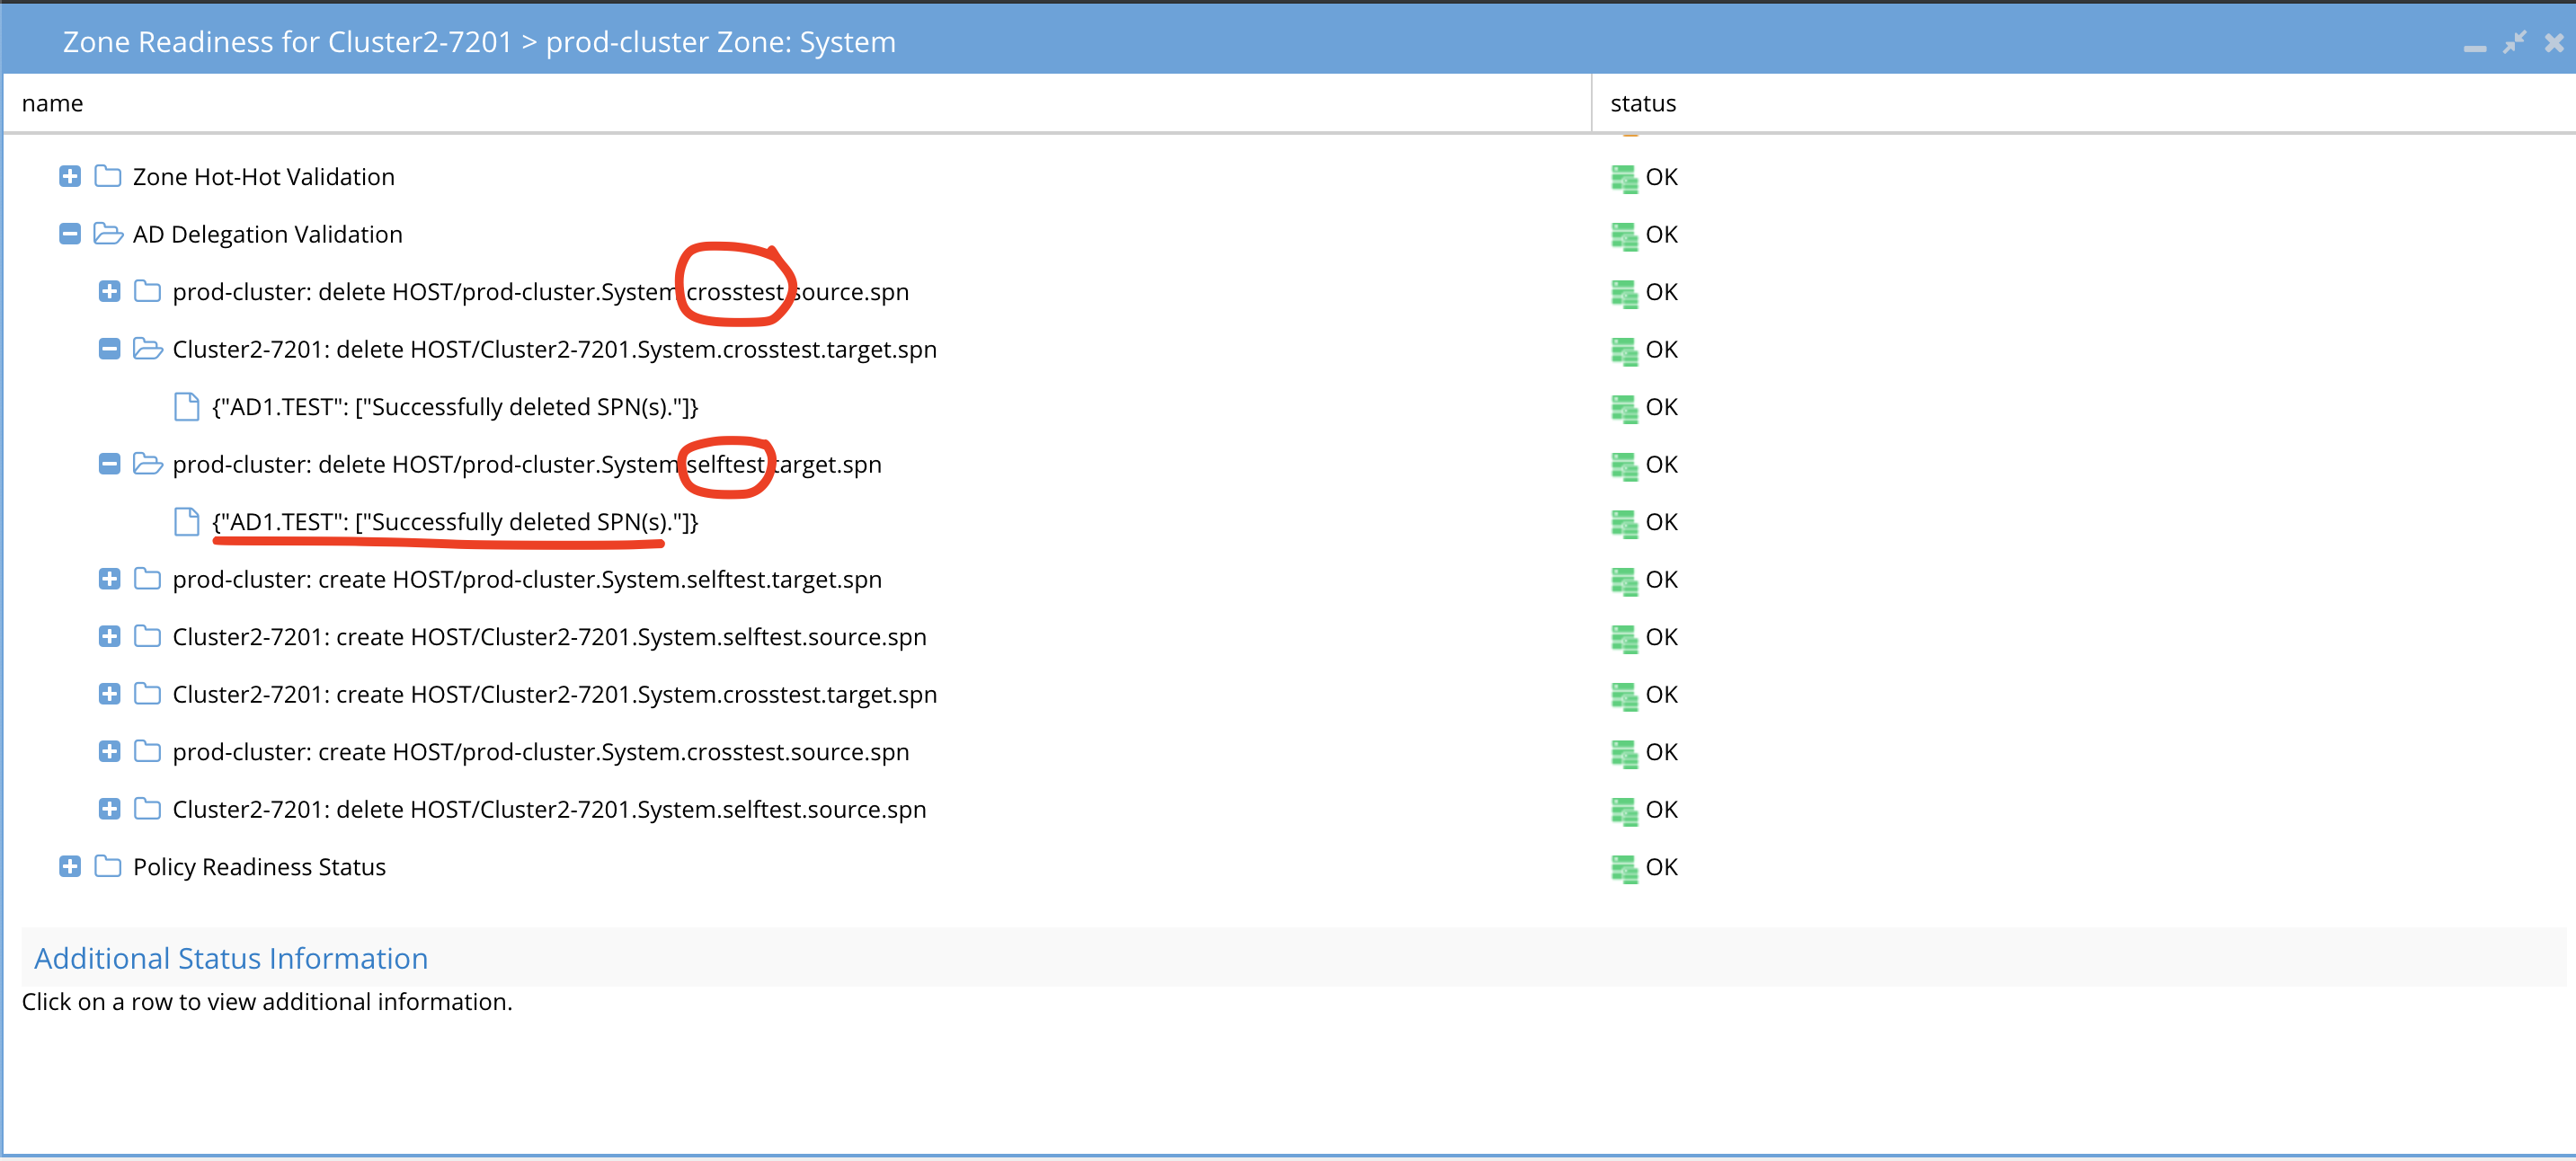The width and height of the screenshot is (2576, 1161).
Task: Click the green OK status icon for Policy Readiness Status
Action: click(x=1626, y=866)
